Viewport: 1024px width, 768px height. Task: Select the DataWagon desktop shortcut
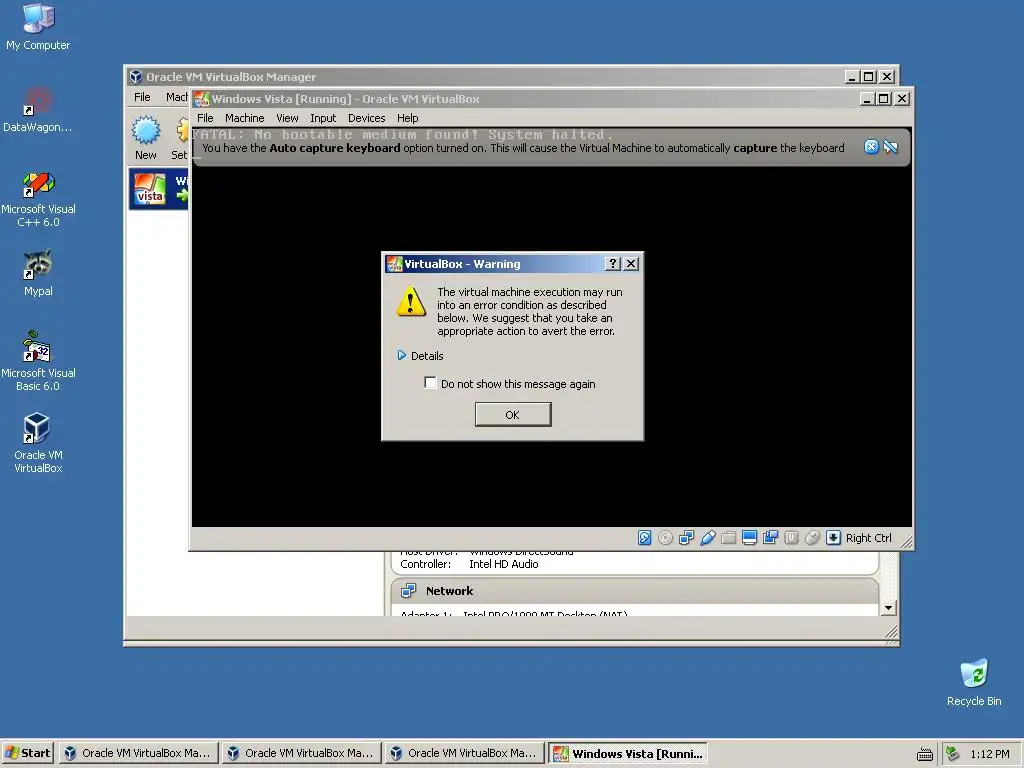coord(38,110)
